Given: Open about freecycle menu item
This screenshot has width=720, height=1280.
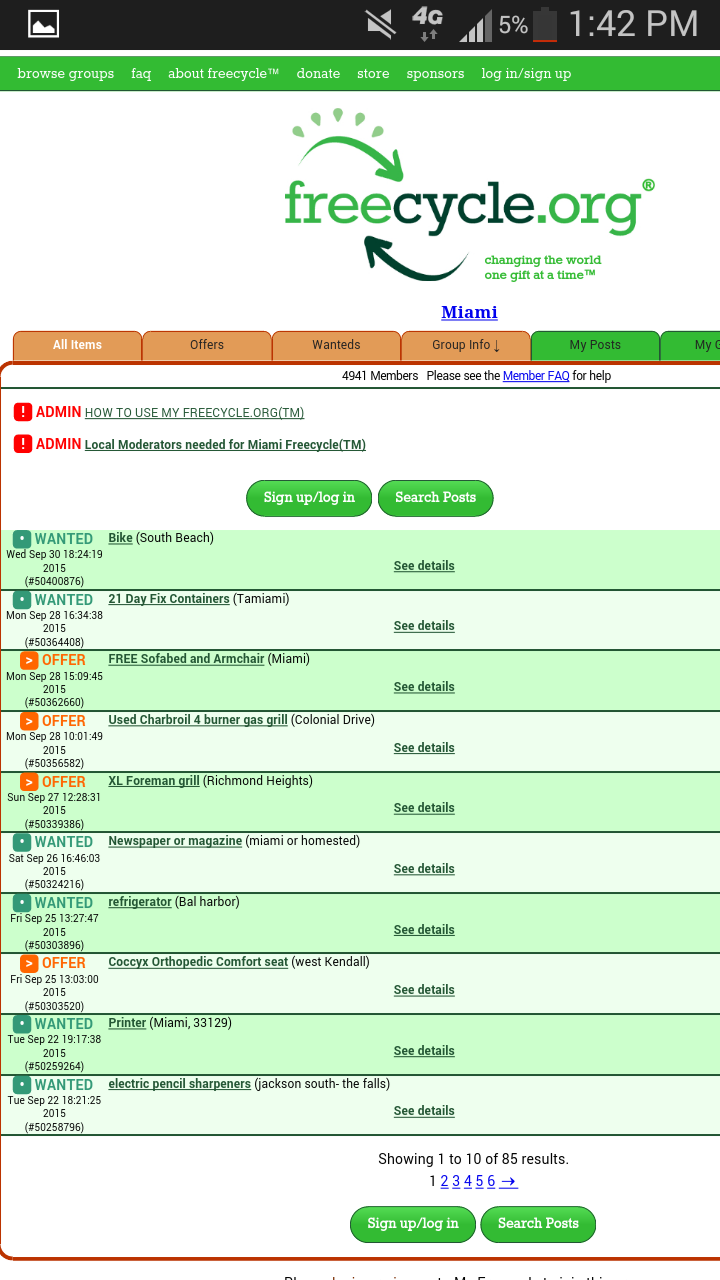Looking at the screenshot, I should point(224,73).
